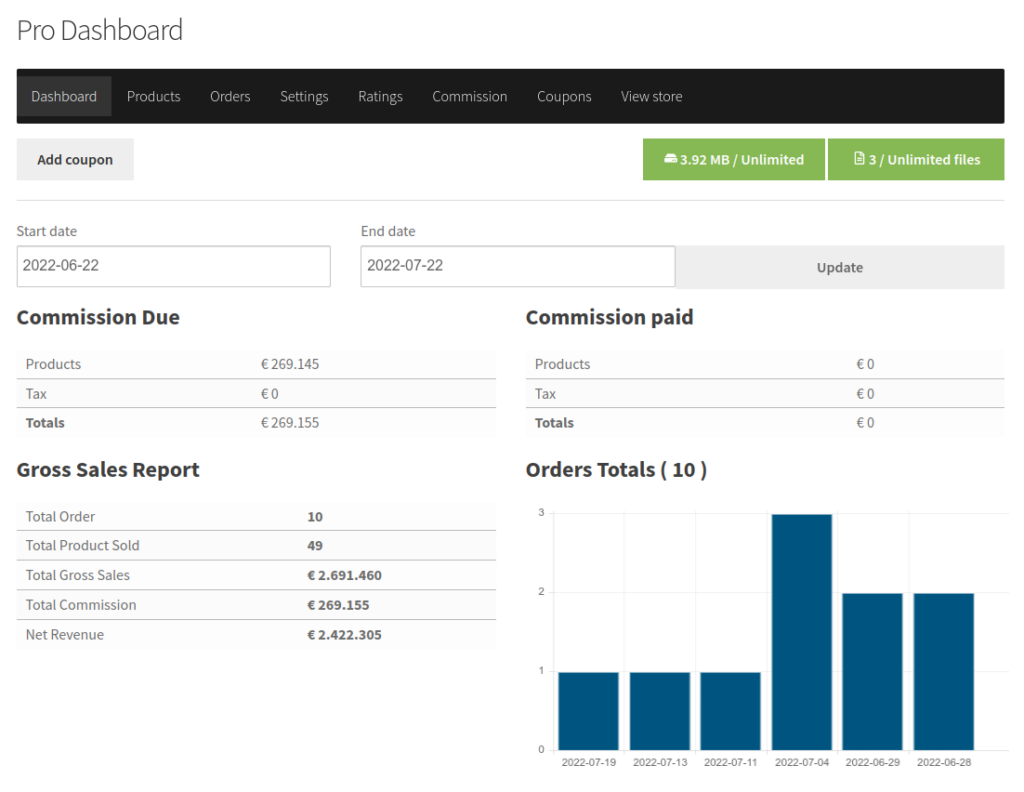
Task: Click the Tax label under Commission Due
Action: 36,394
